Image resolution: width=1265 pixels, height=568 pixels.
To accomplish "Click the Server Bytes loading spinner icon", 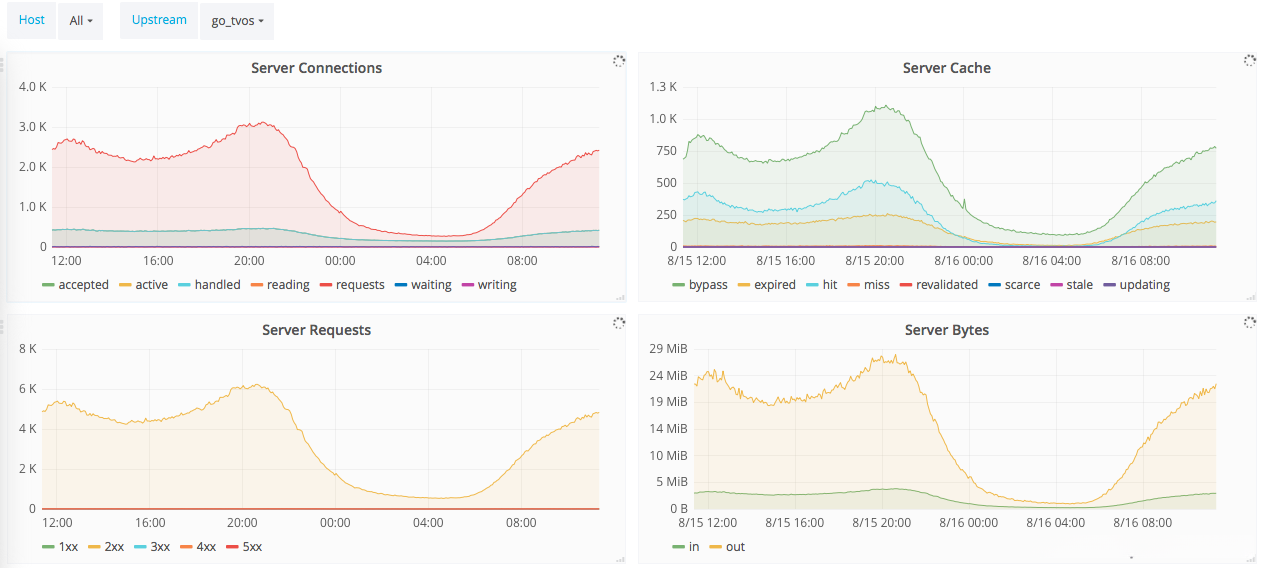I will click(x=1249, y=323).
